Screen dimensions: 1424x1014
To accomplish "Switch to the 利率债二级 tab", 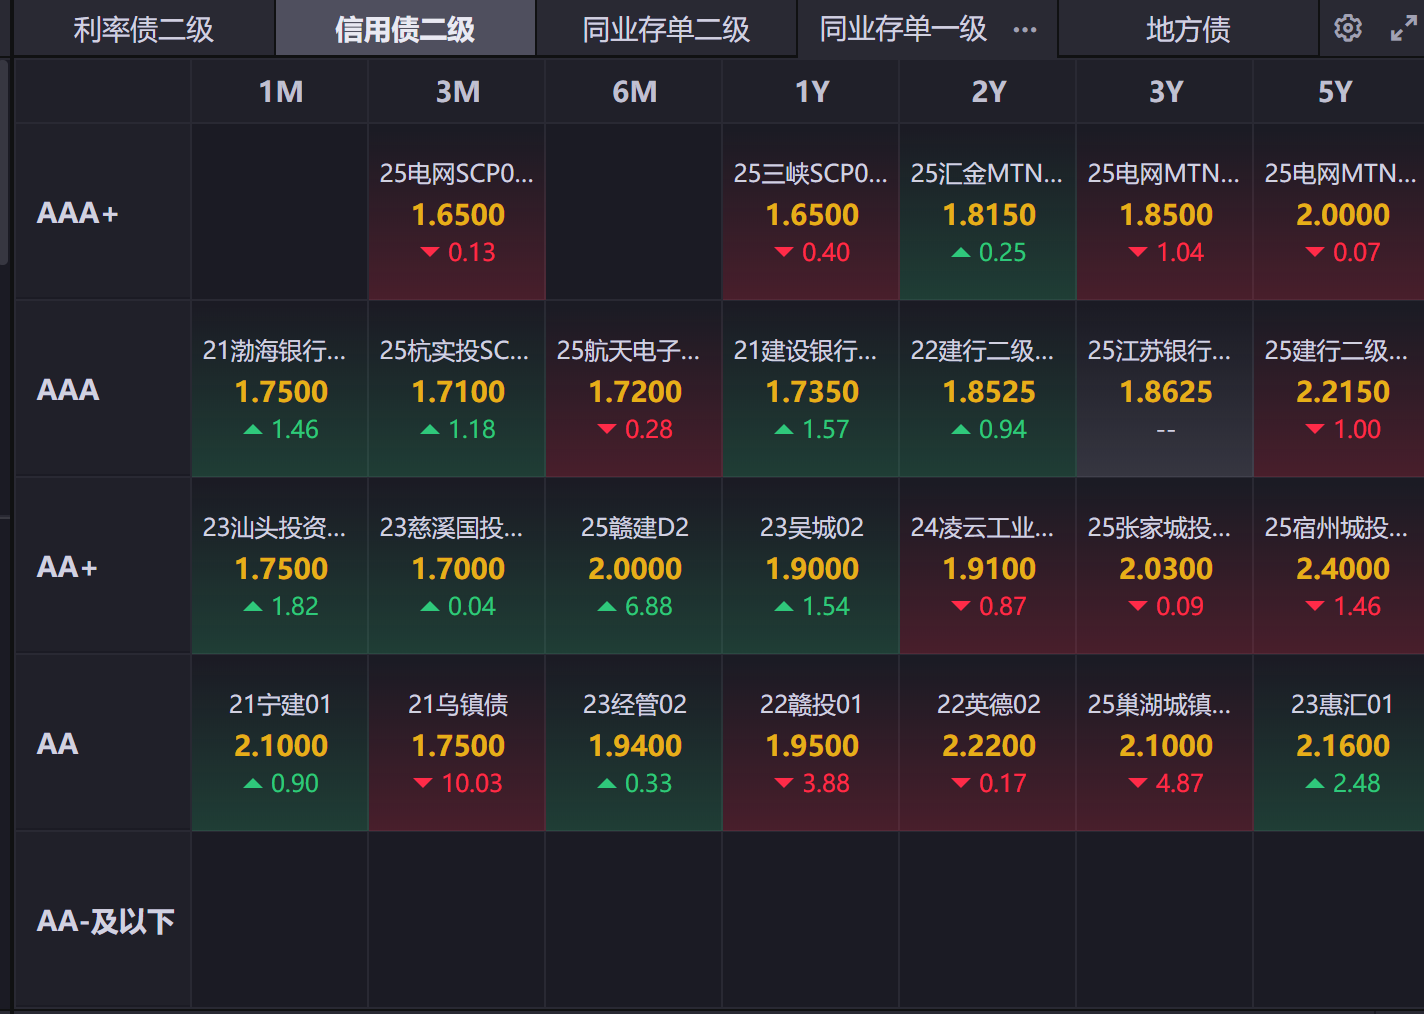I will tap(143, 29).
